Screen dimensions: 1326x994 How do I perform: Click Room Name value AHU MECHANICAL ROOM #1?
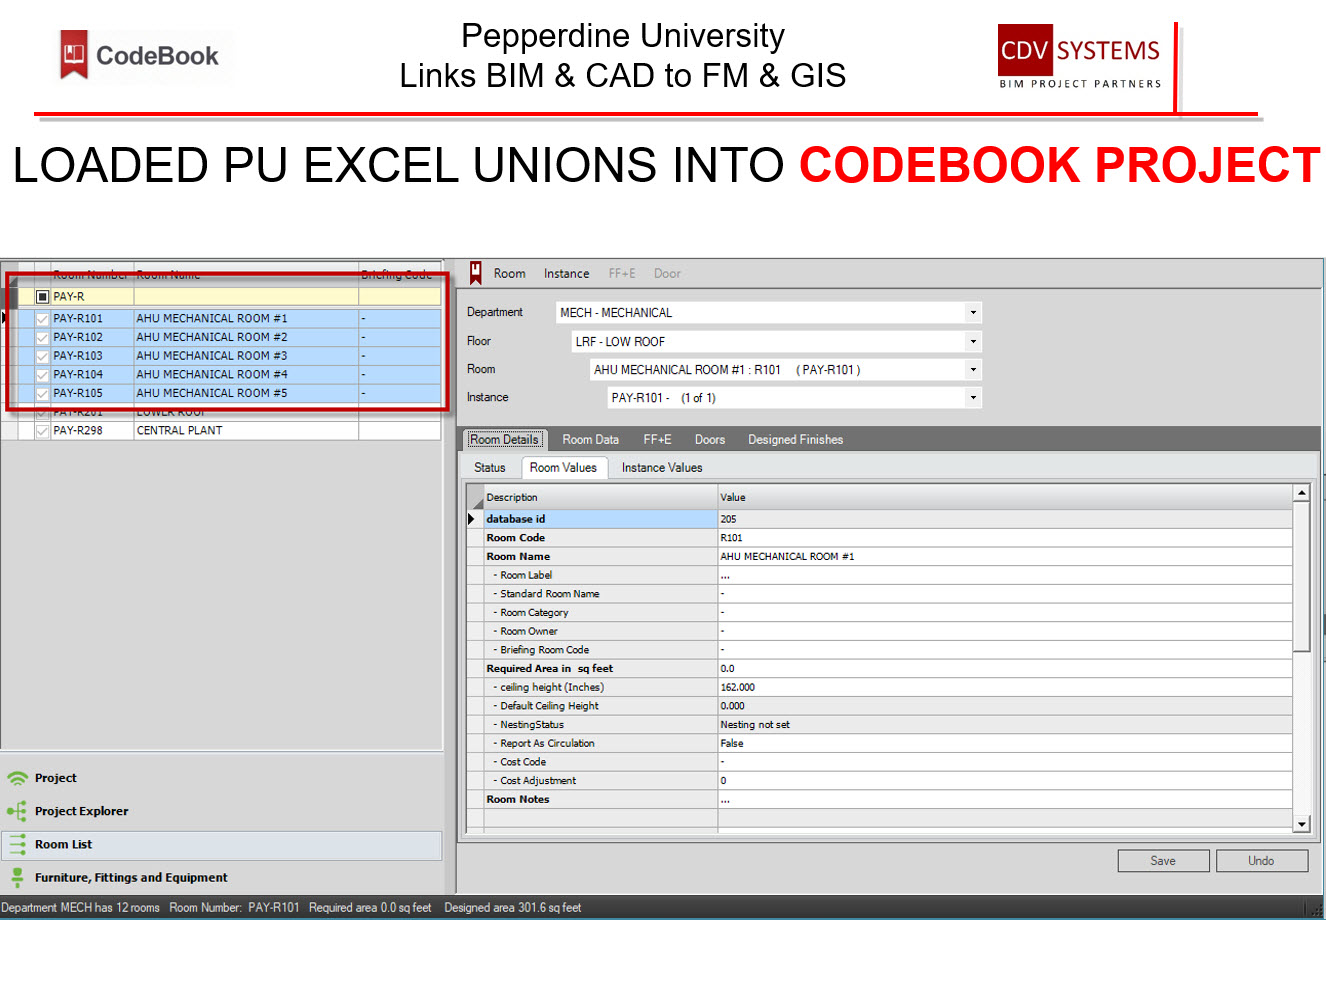click(x=1004, y=557)
